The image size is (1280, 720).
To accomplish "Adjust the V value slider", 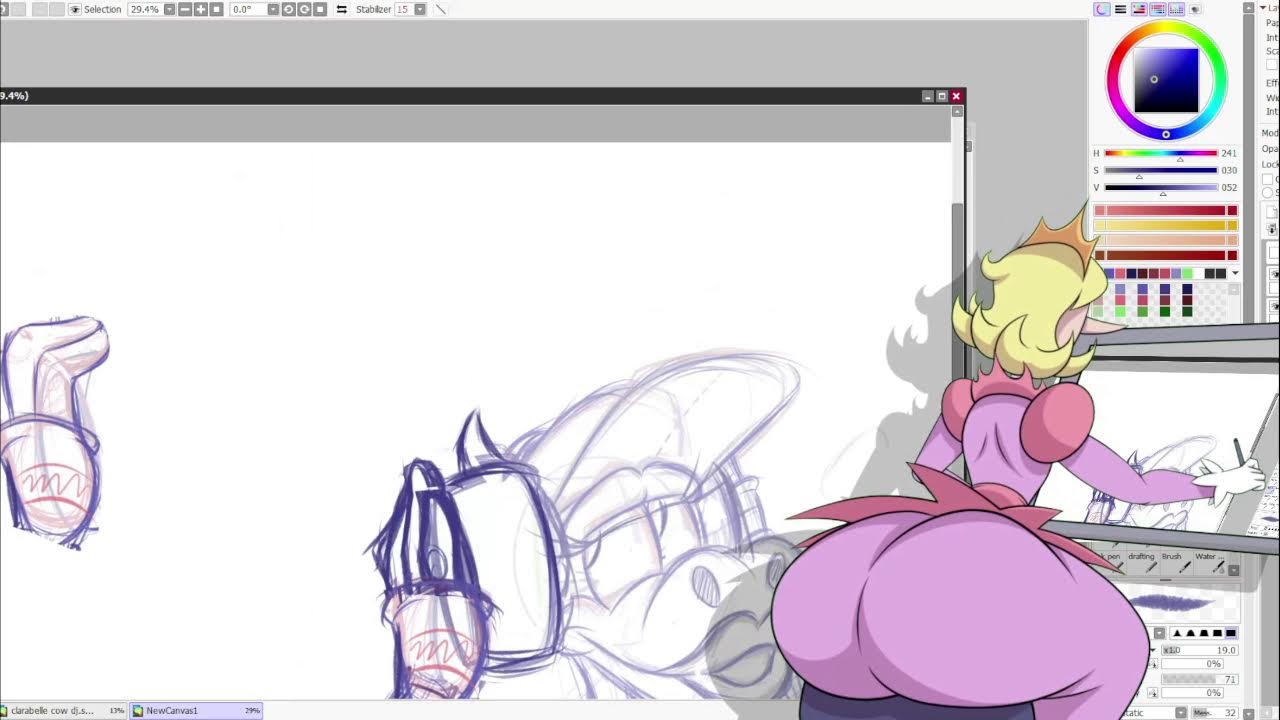I will (1161, 187).
